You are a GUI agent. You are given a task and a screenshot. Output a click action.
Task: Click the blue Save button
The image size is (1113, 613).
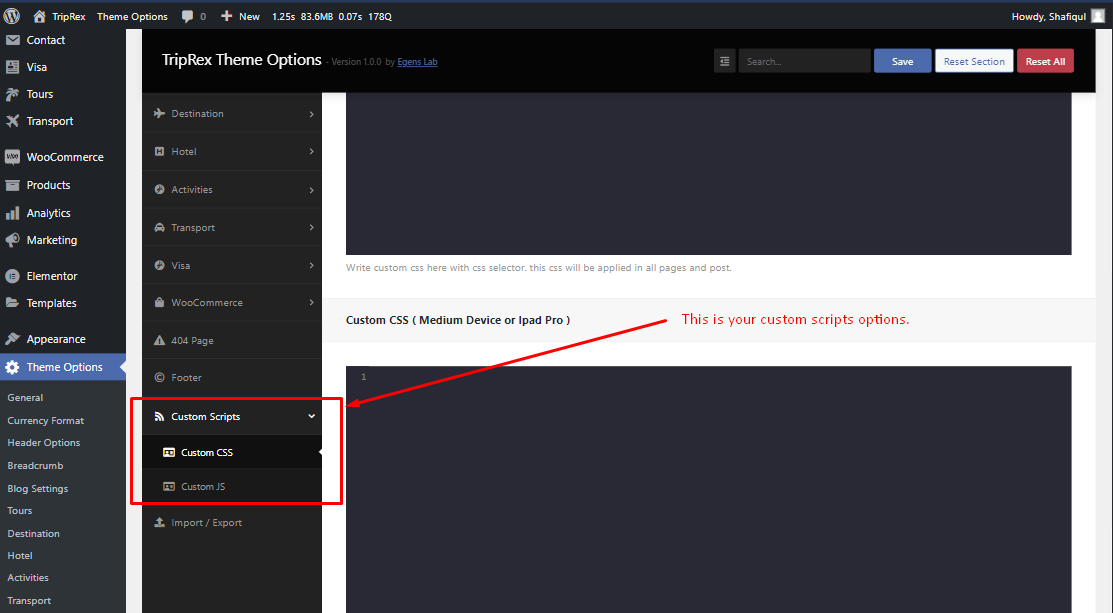pyautogui.click(x=902, y=61)
